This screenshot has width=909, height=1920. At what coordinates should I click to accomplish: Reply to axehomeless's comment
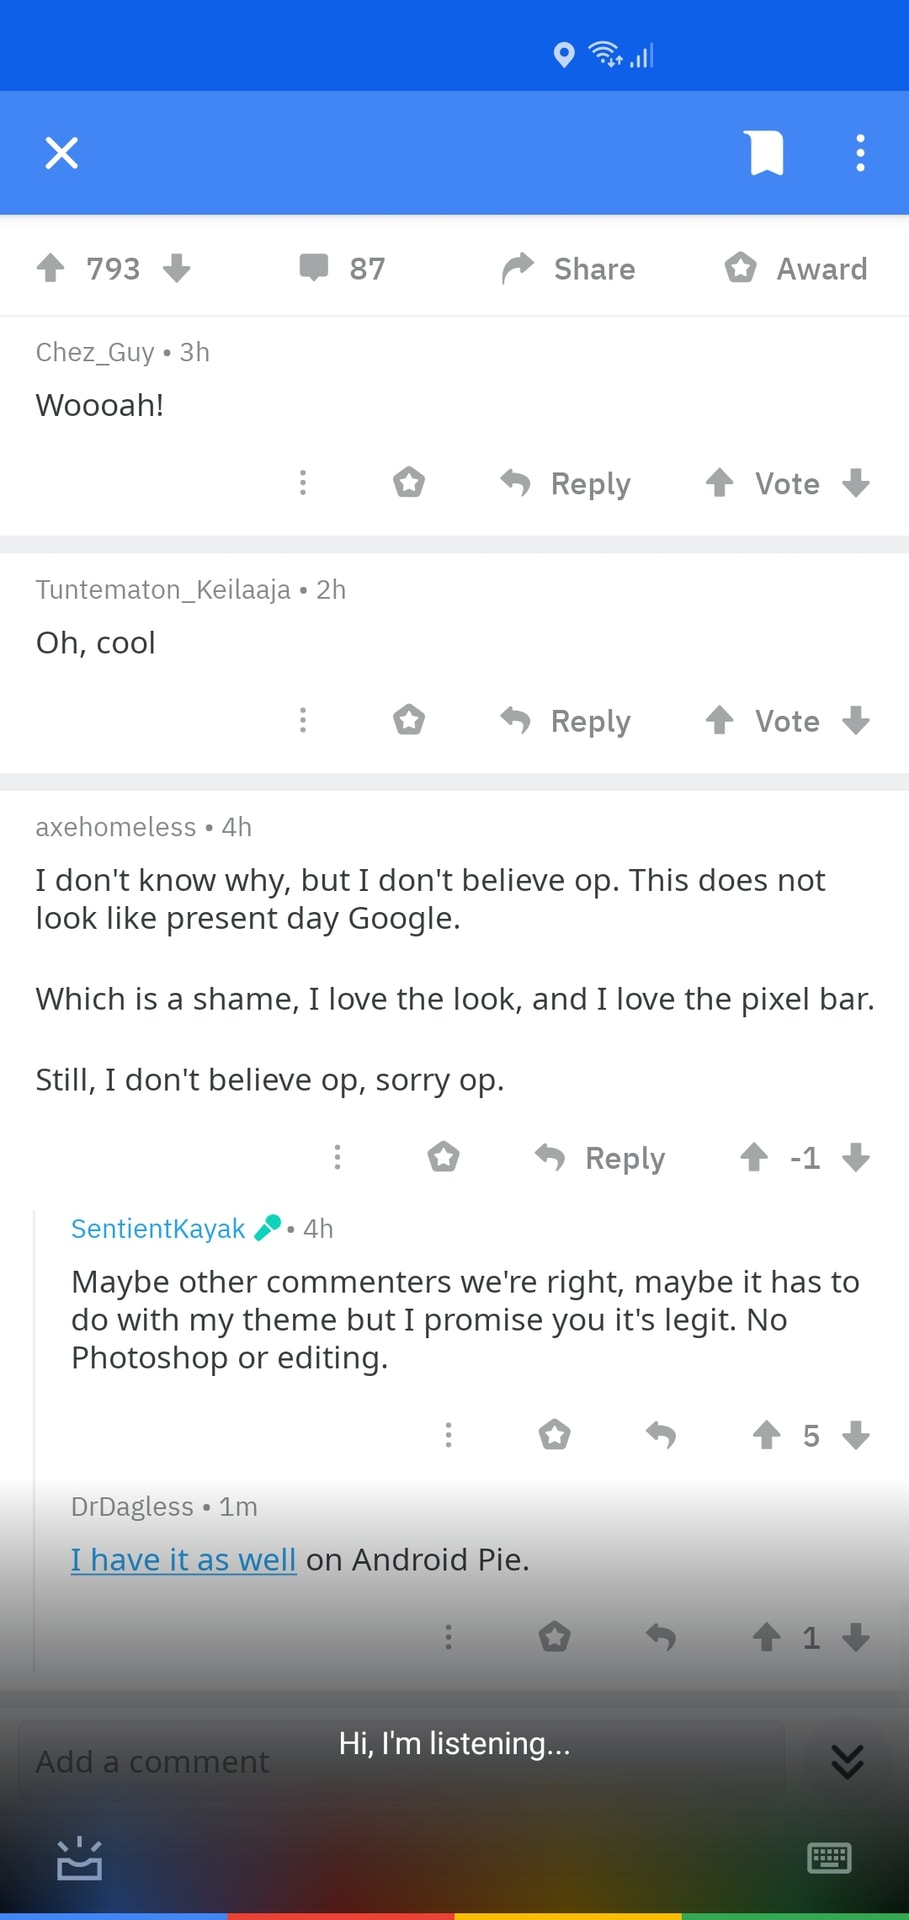click(600, 1157)
